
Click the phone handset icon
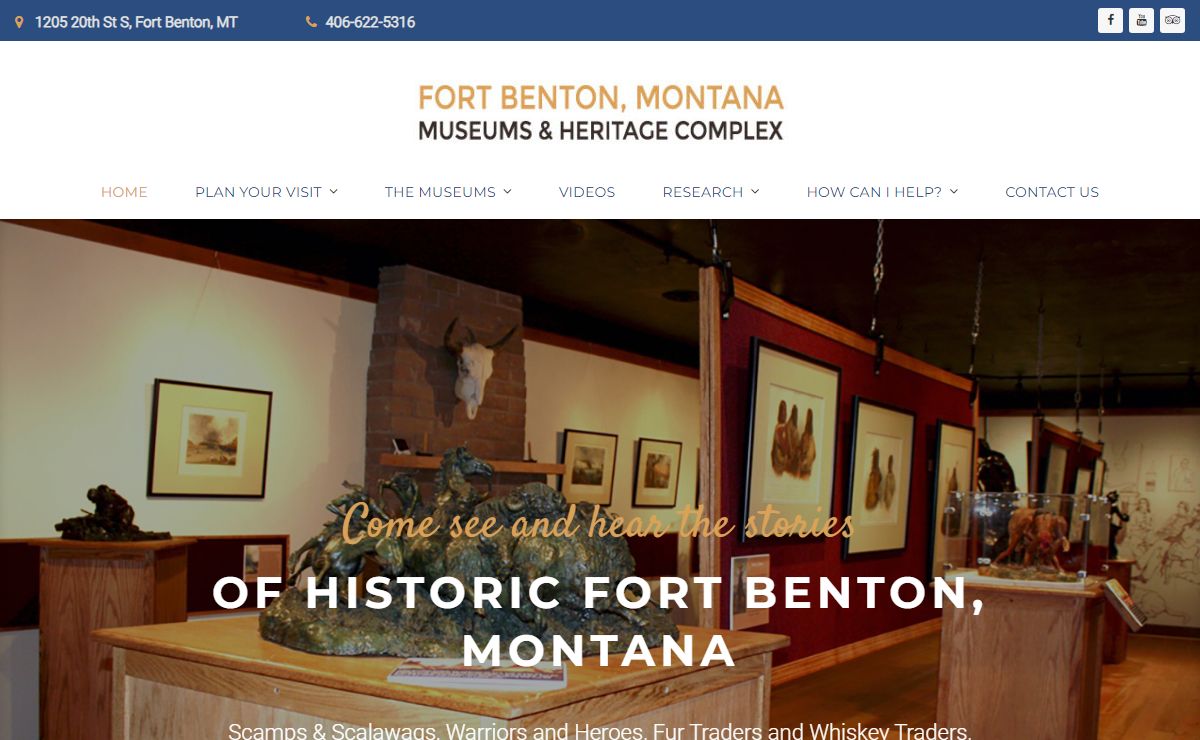coord(311,22)
